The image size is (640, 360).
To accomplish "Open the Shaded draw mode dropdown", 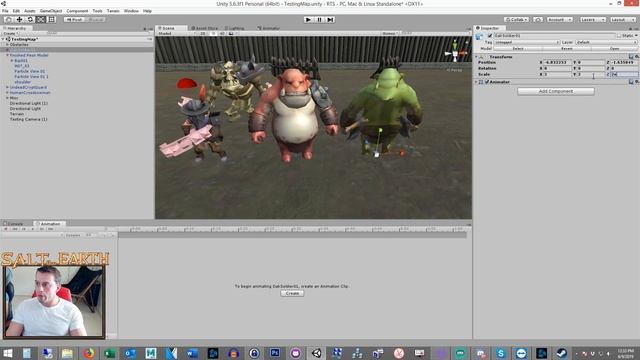I will [x=176, y=33].
